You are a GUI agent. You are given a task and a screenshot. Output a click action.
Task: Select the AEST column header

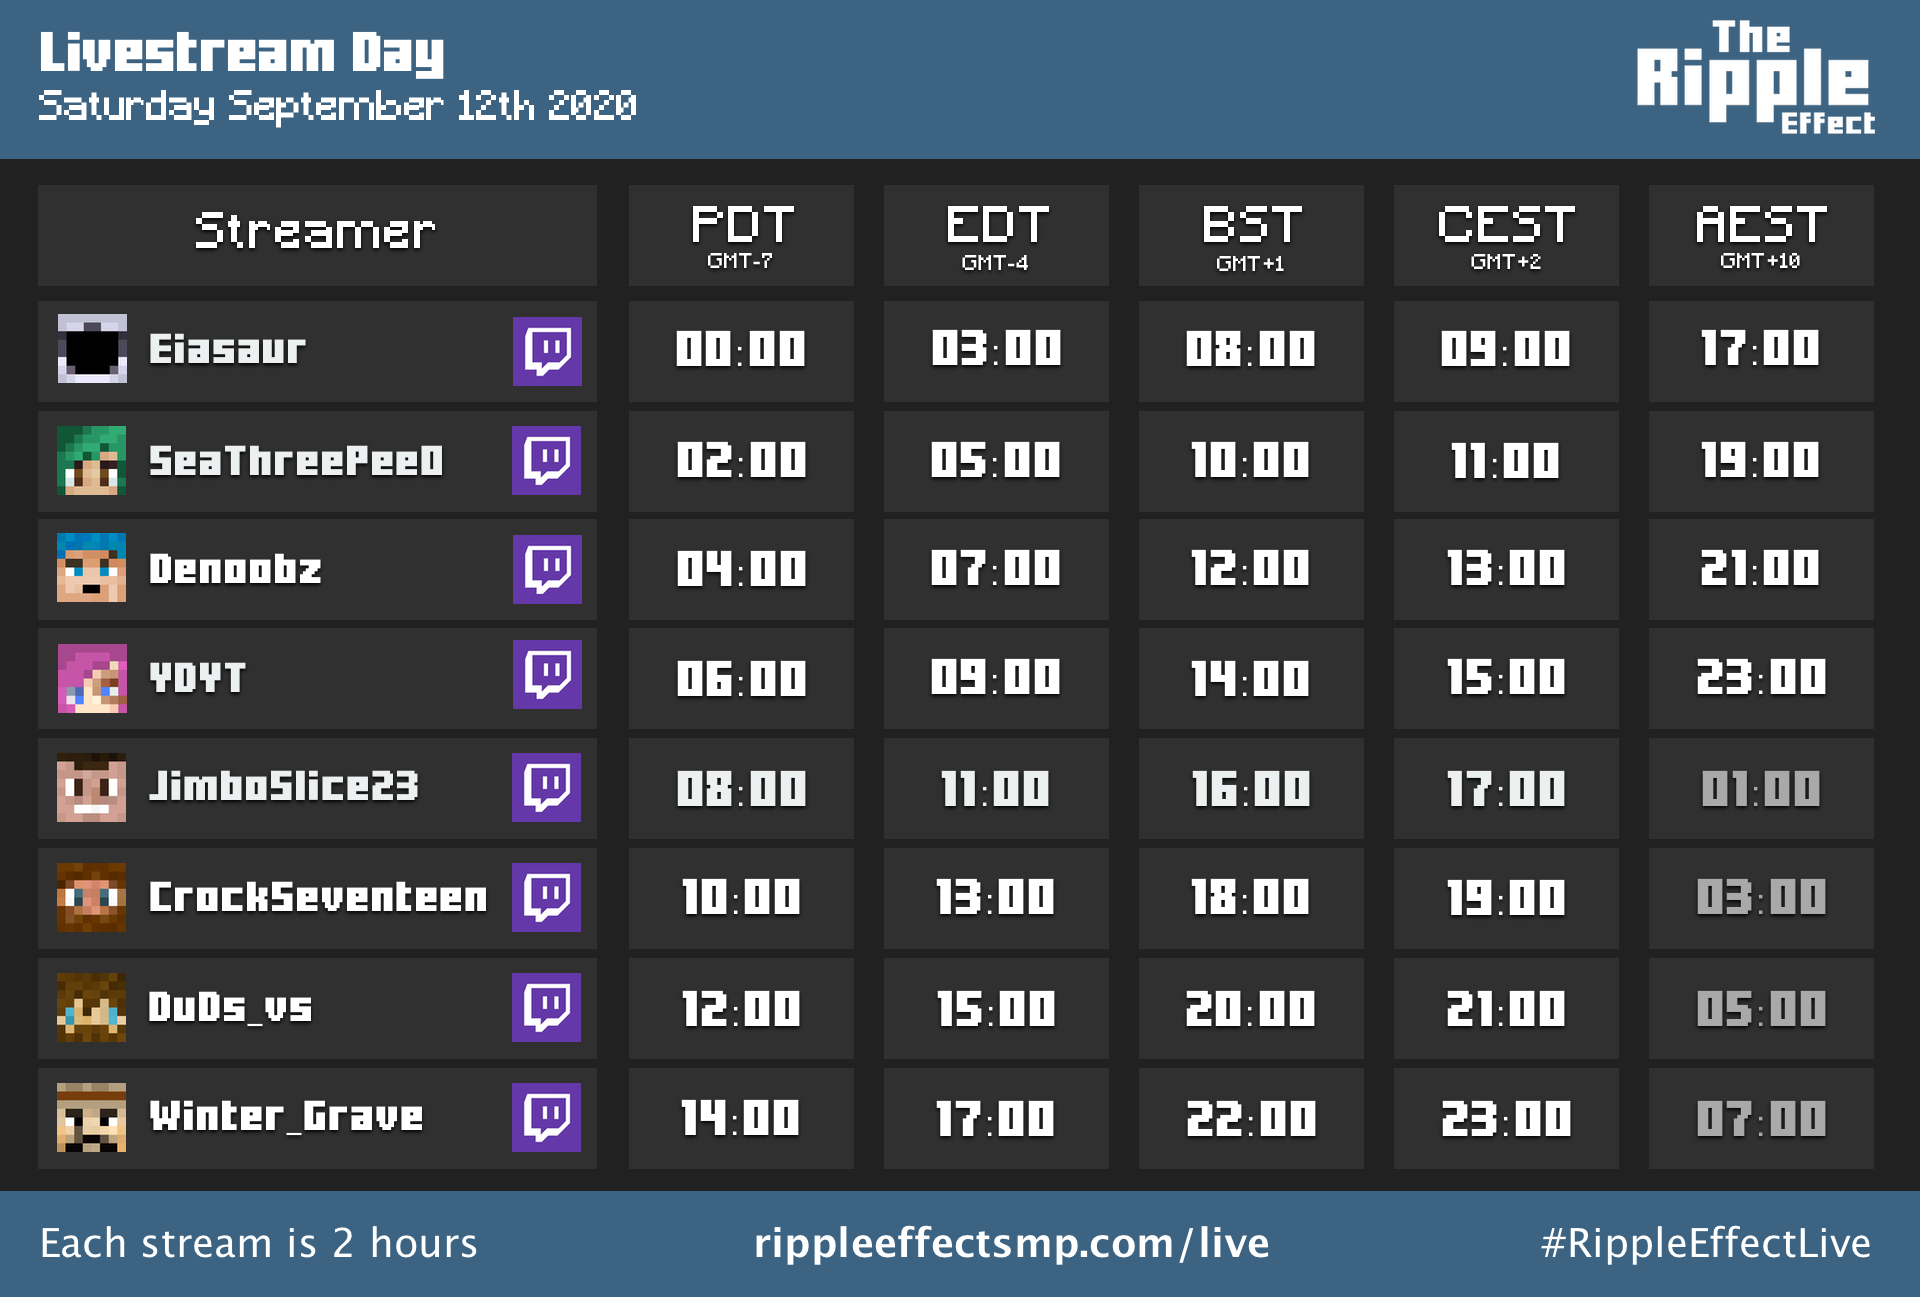1761,236
